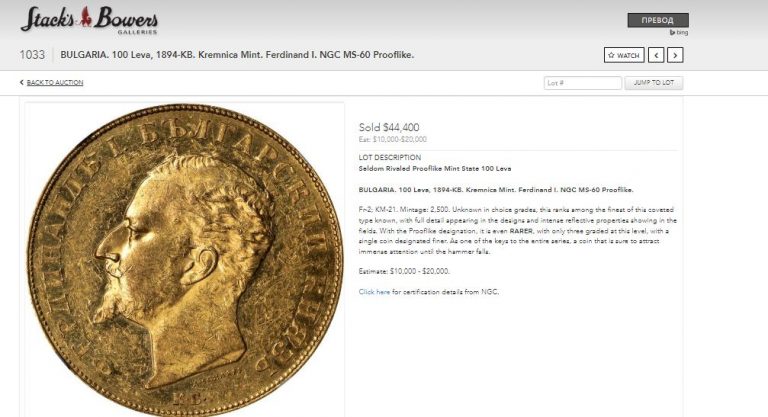768x417 pixels.
Task: Click the lot title heading text
Action: point(237,55)
